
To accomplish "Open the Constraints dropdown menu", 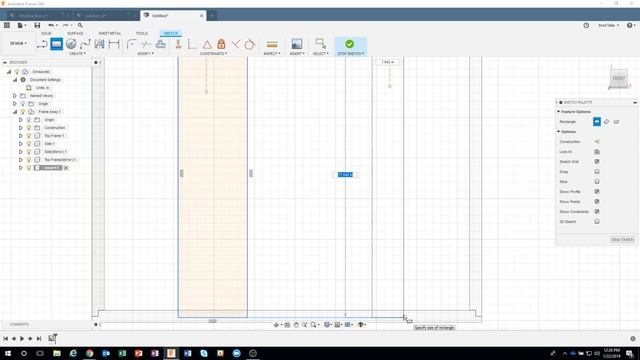I will pyautogui.click(x=213, y=53).
